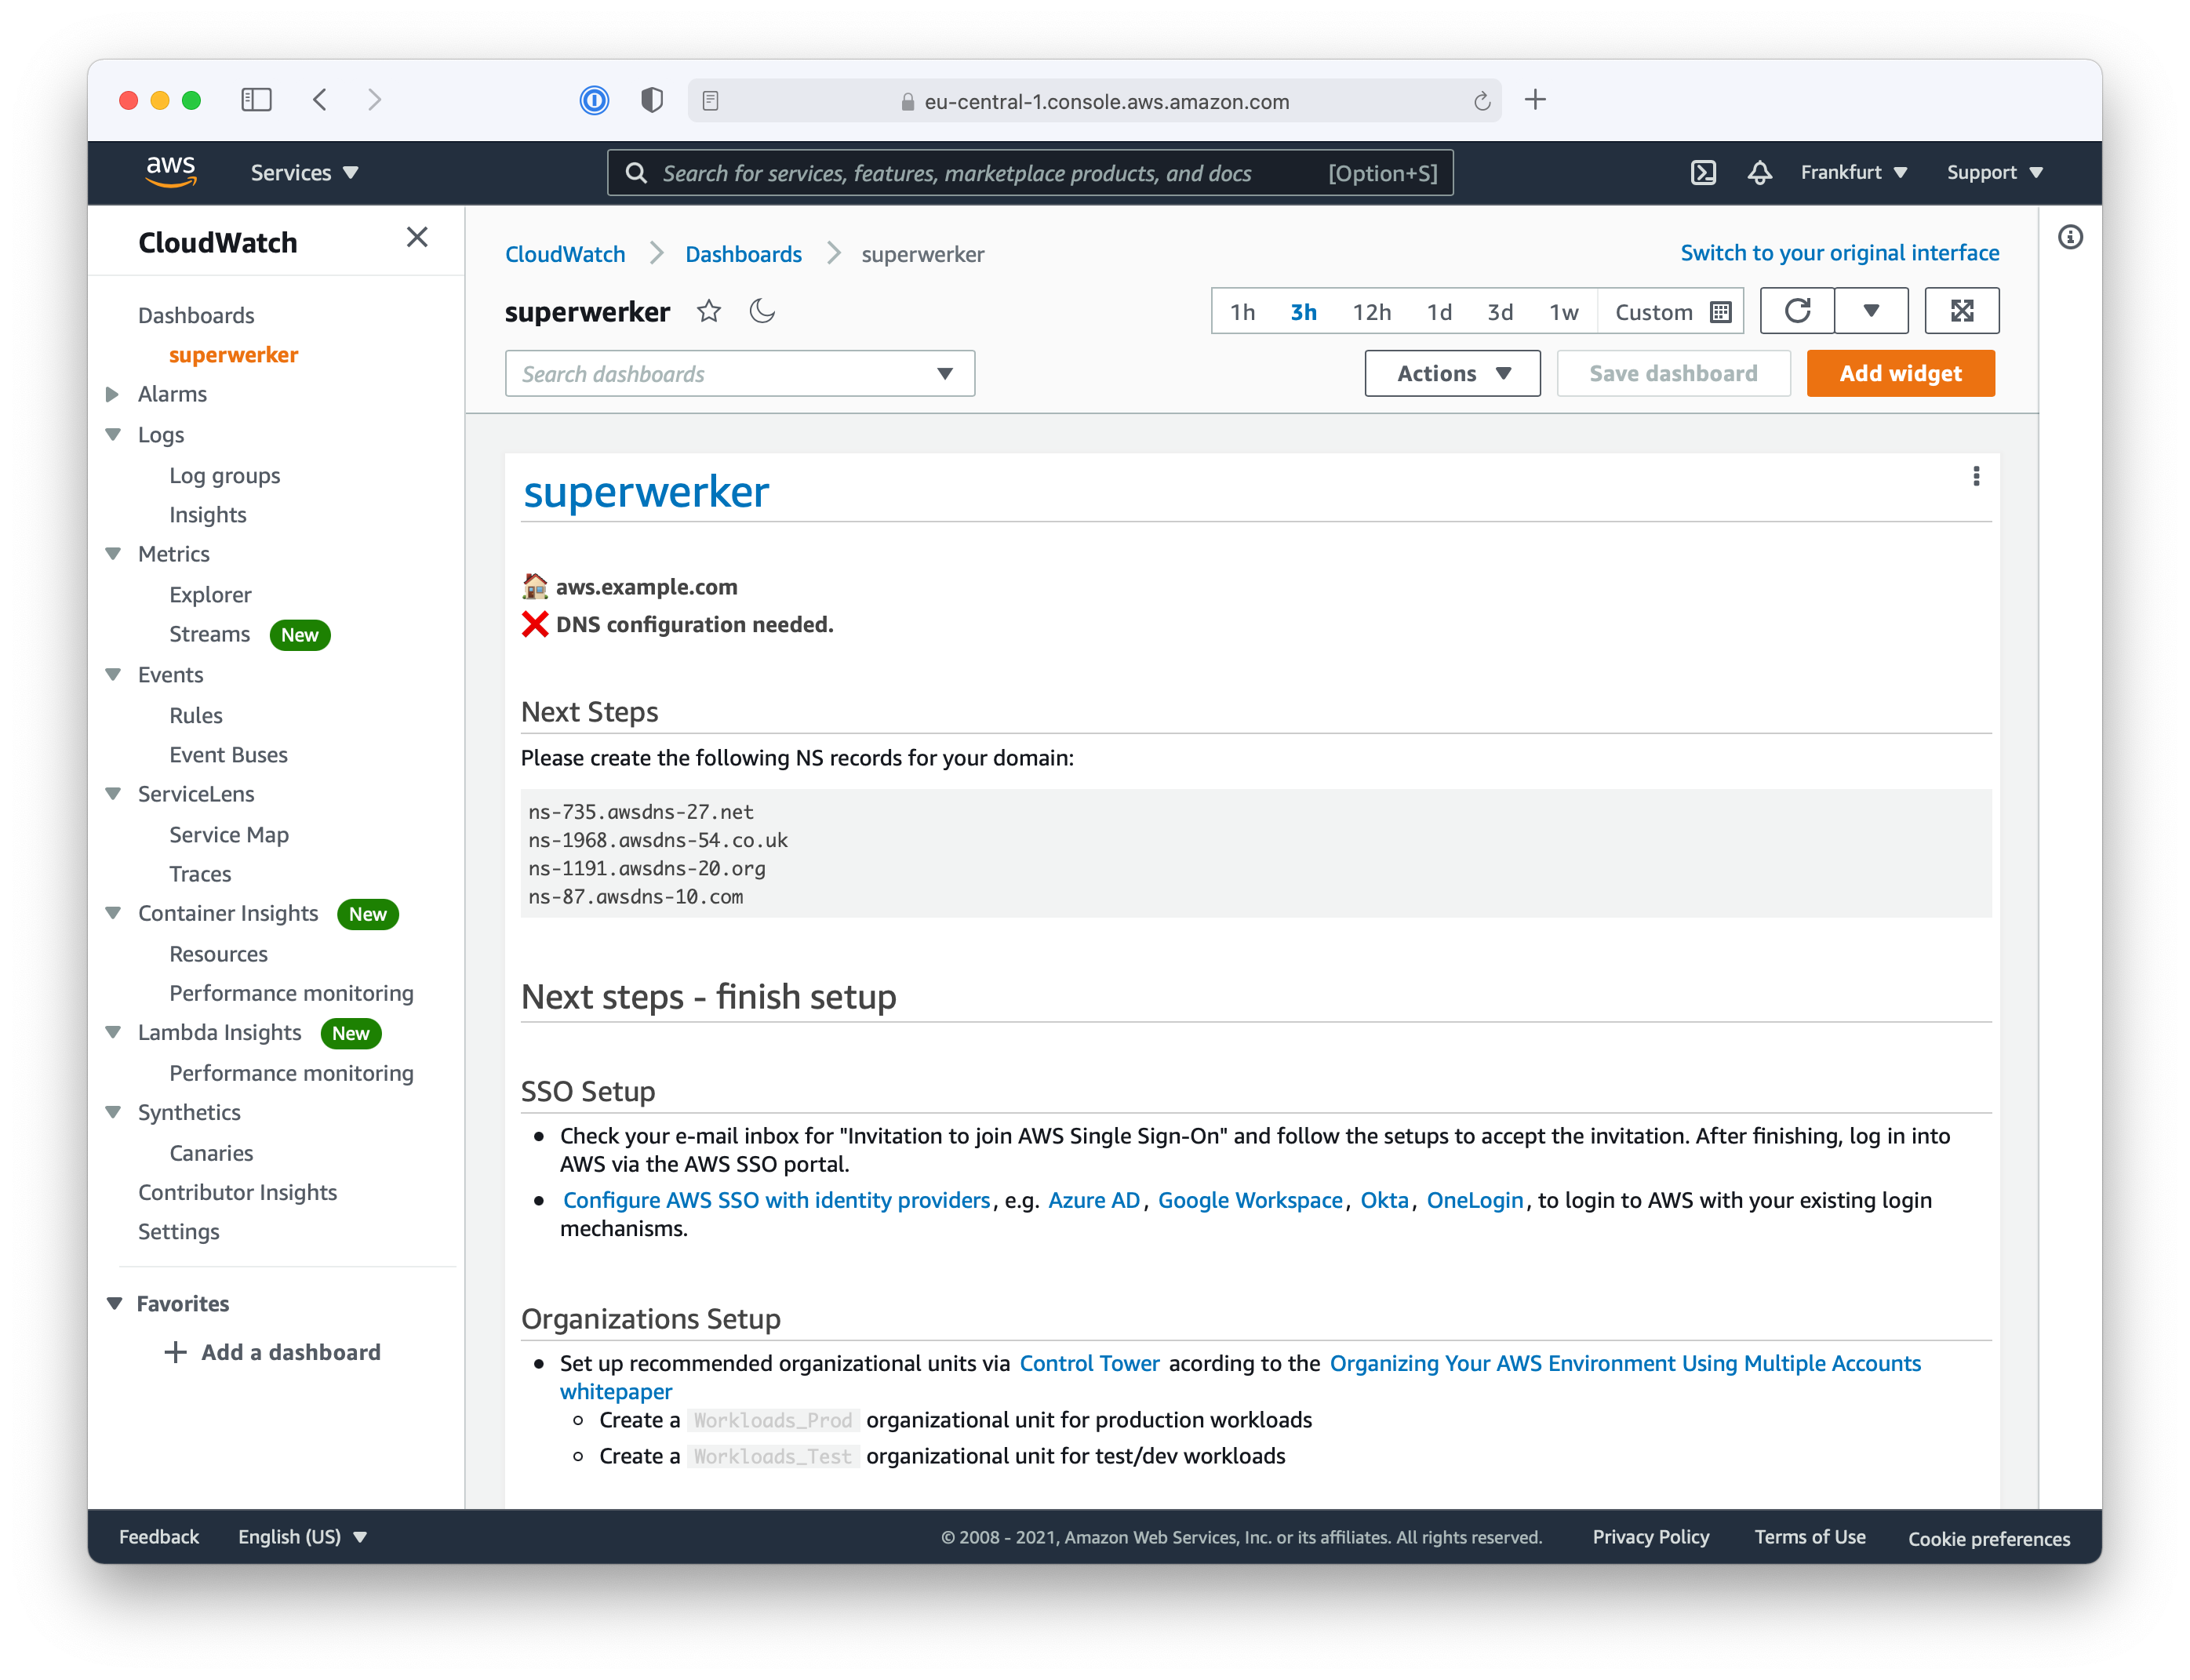Open Canaries under Synthetics
Viewport: 2190px width, 1680px height.
211,1152
